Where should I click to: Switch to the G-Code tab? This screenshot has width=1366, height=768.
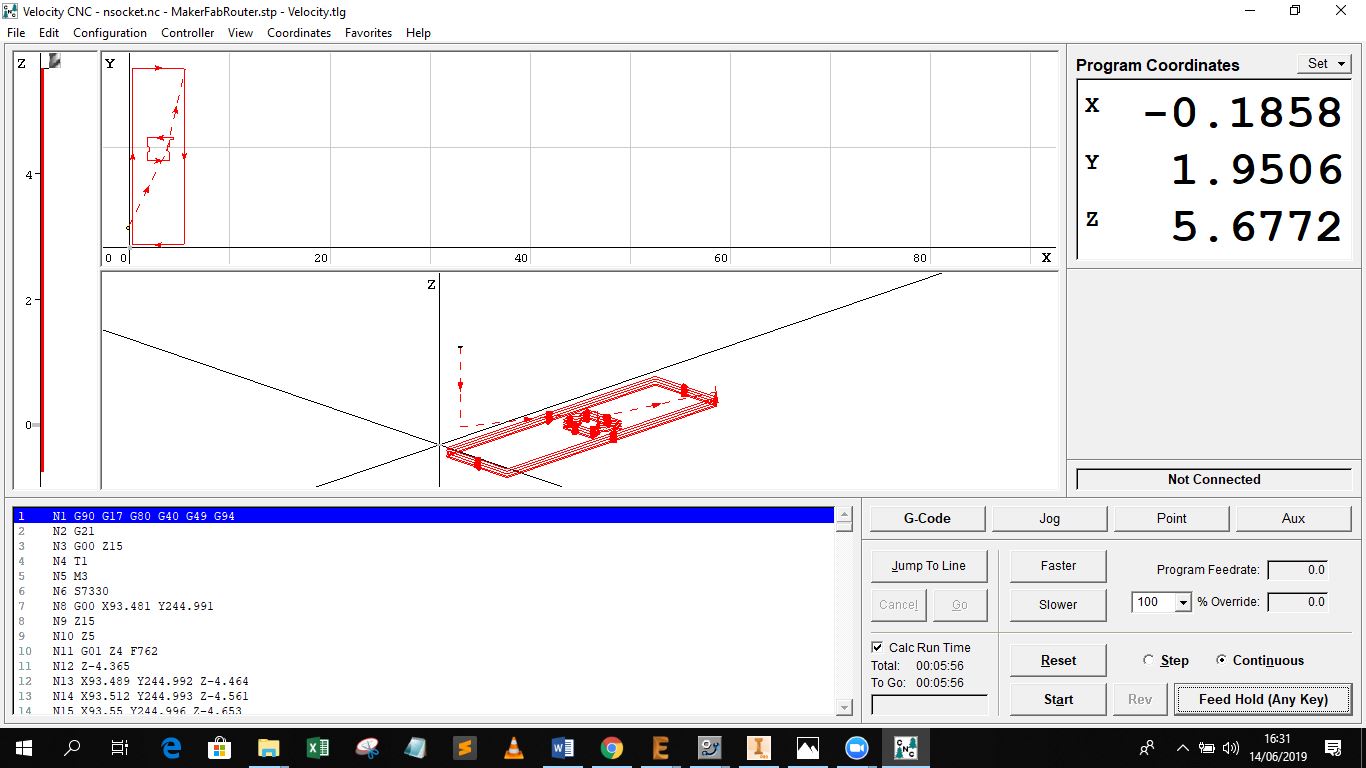tap(927, 518)
